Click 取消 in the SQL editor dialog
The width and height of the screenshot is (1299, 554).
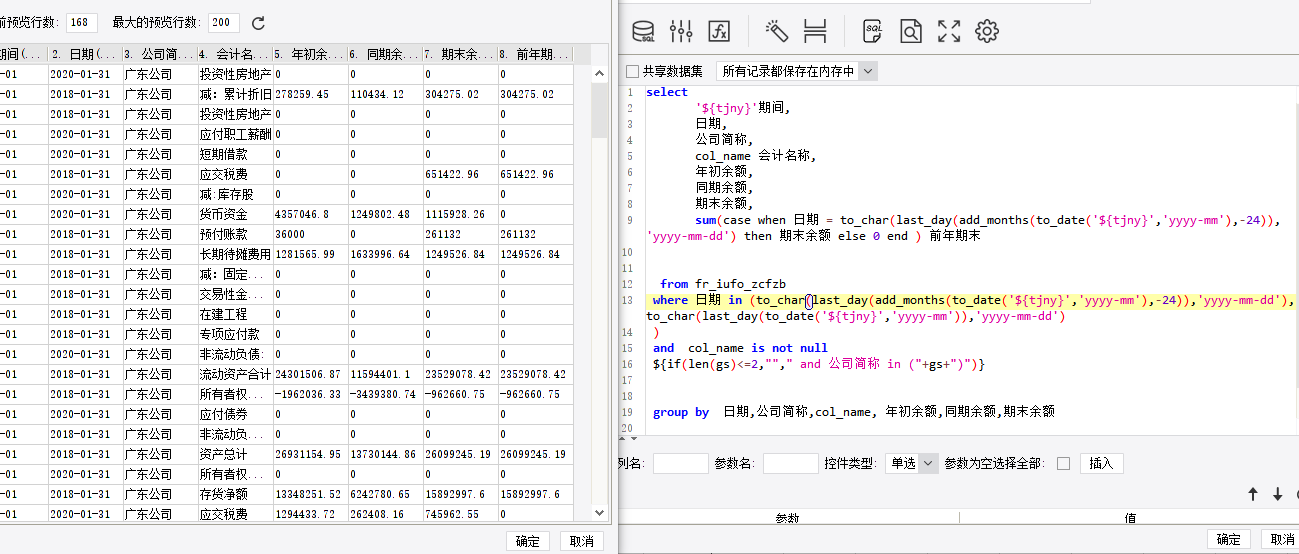[x=1281, y=540]
